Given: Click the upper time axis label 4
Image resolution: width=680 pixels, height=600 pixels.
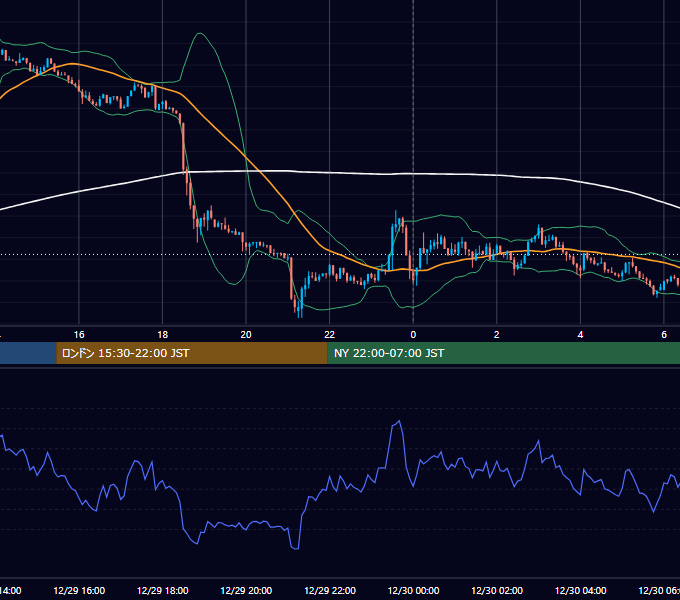Looking at the screenshot, I should pyautogui.click(x=580, y=335).
